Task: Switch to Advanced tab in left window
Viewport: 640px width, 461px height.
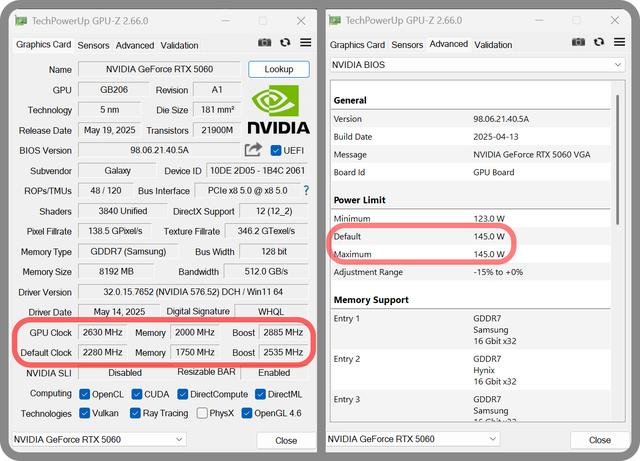Action: click(135, 45)
